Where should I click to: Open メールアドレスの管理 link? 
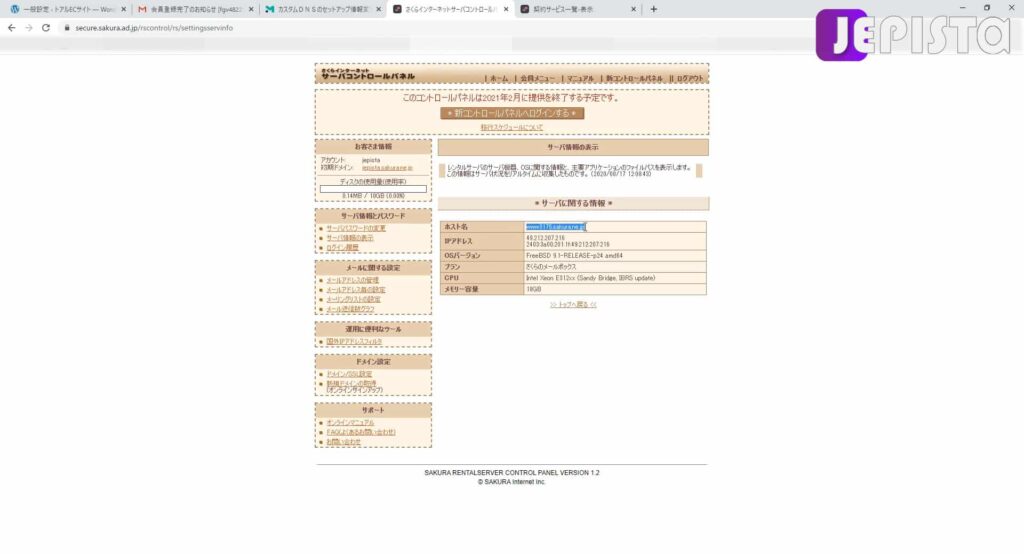pos(352,280)
